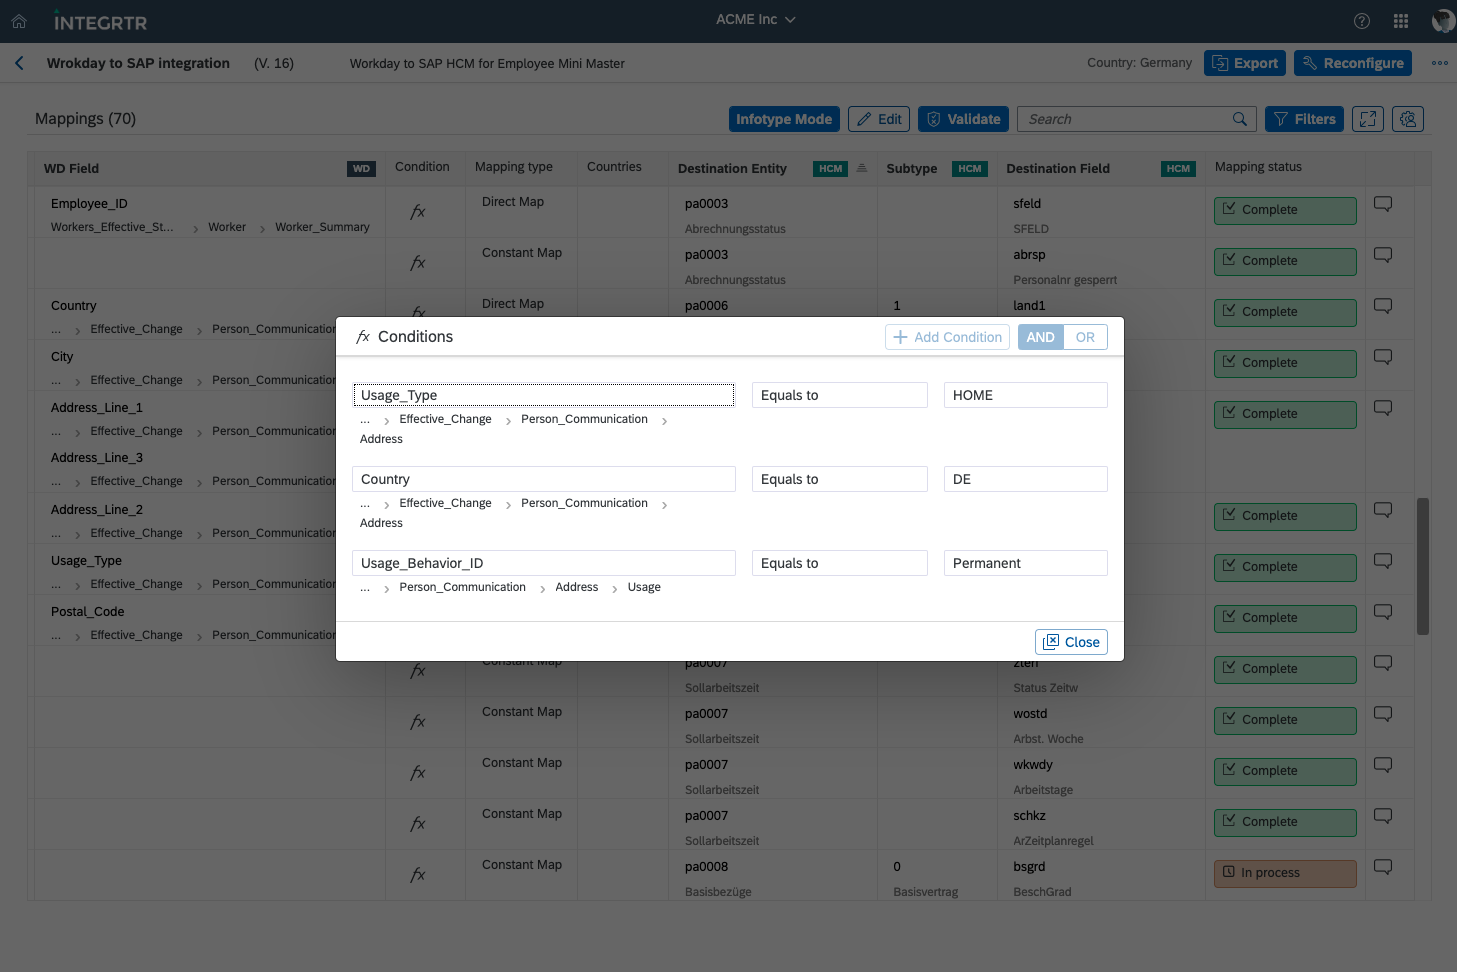The width and height of the screenshot is (1457, 972).
Task: Open the table settings gear icon
Action: coord(1407,118)
